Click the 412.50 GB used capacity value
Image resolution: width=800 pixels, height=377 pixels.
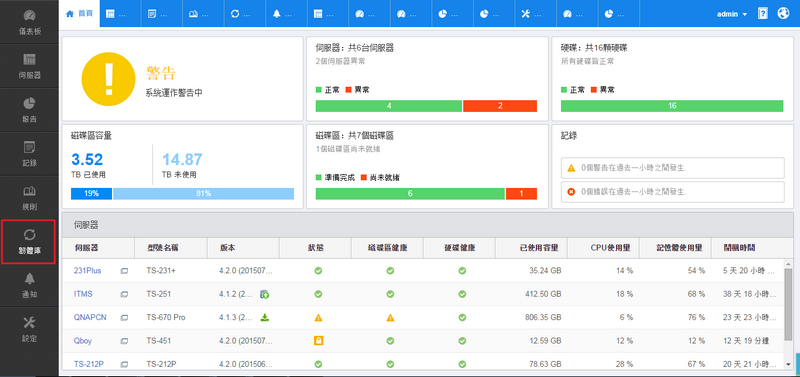[542, 294]
